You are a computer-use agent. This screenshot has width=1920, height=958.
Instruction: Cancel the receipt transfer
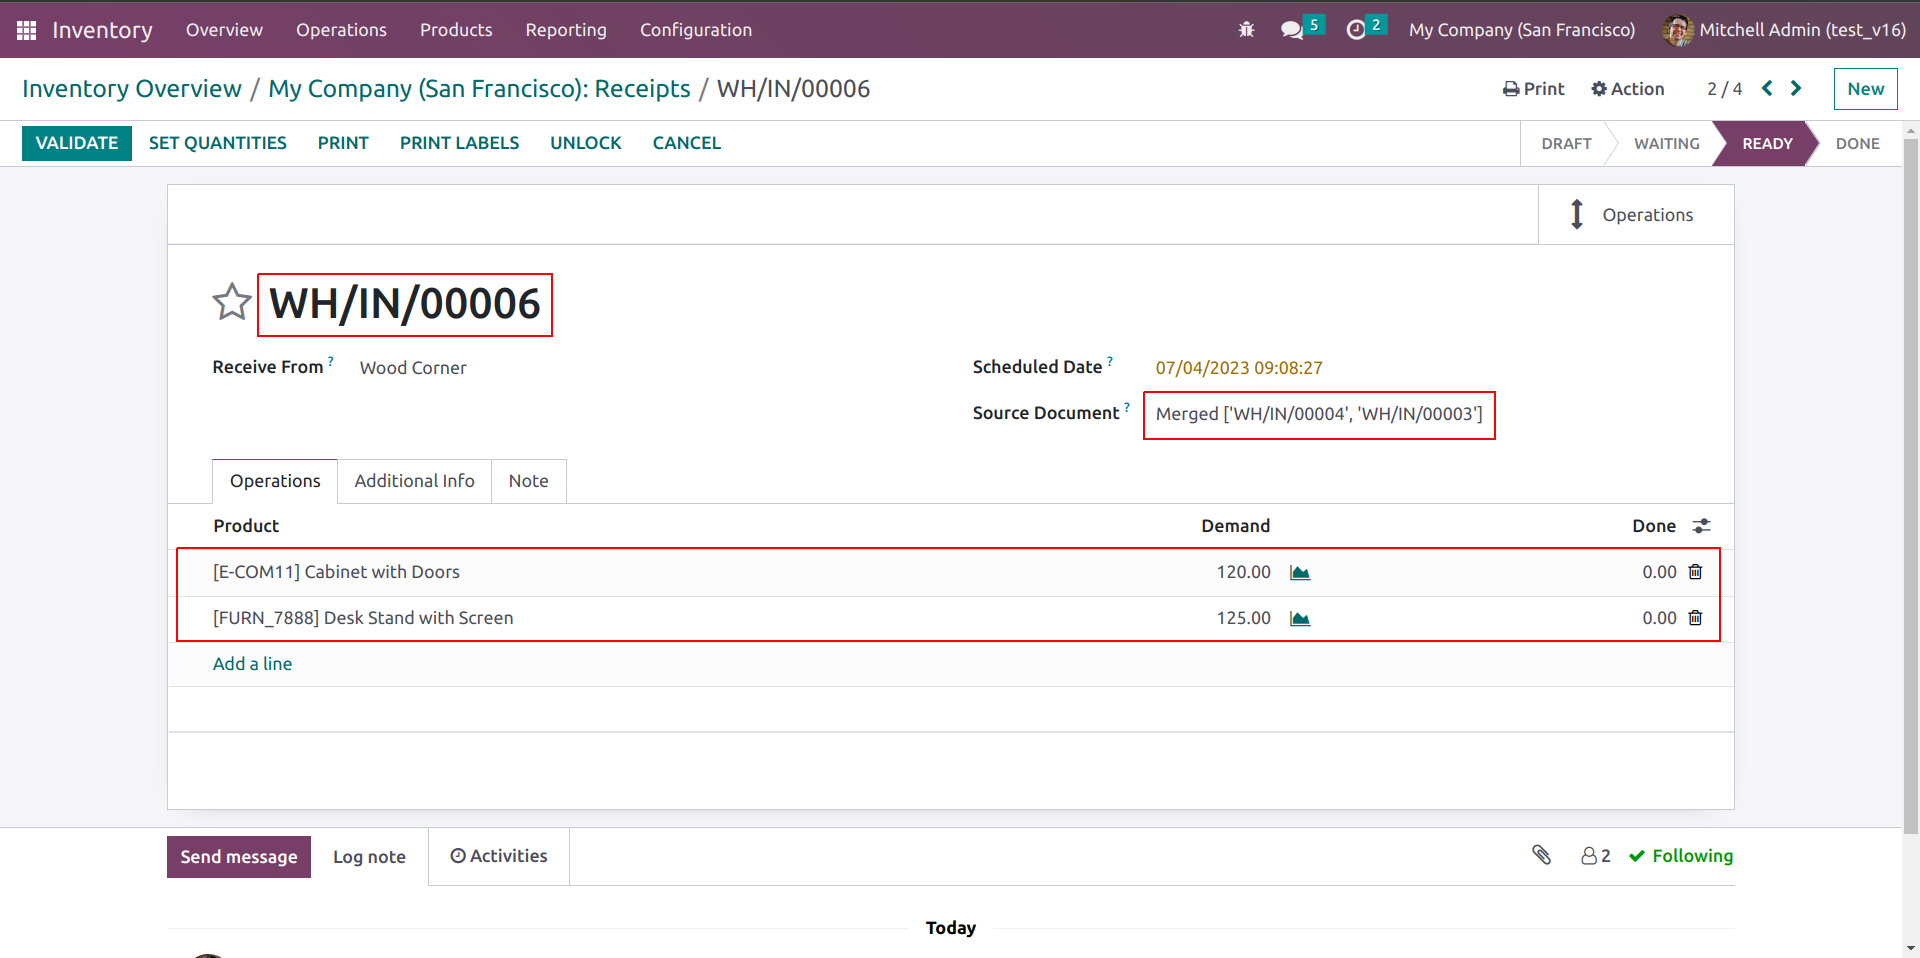pos(687,143)
